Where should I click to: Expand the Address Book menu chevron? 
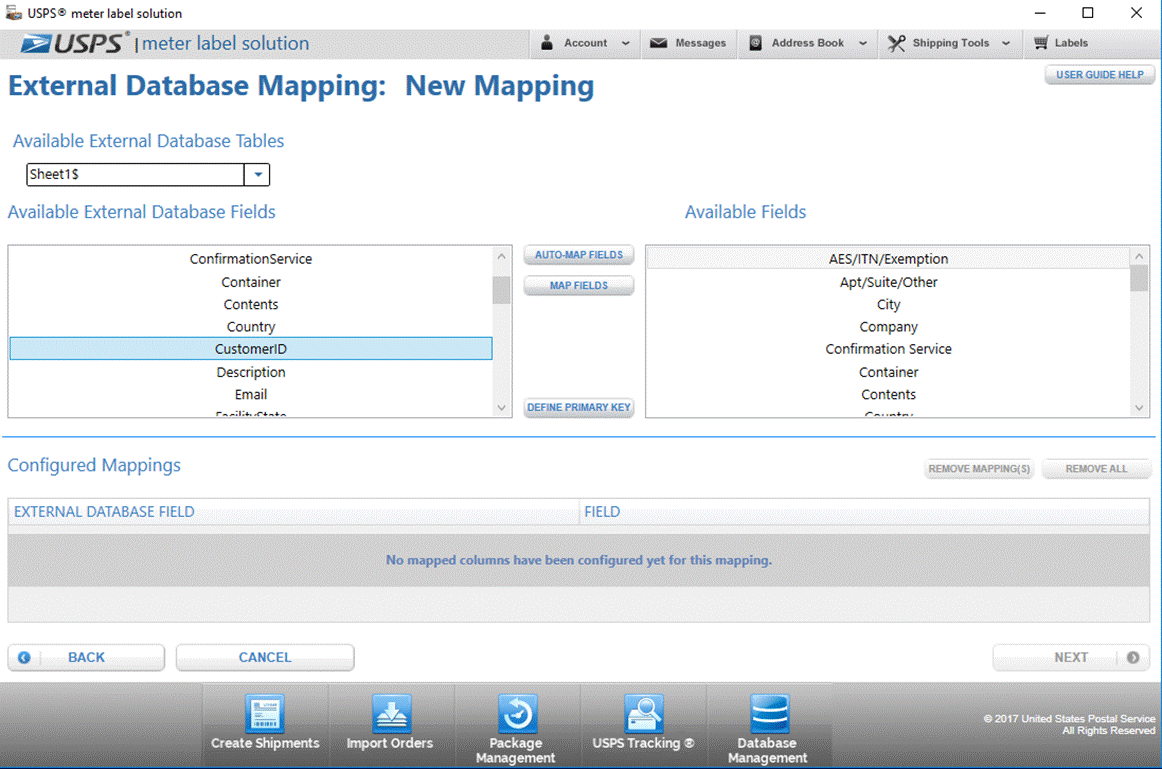click(x=863, y=44)
